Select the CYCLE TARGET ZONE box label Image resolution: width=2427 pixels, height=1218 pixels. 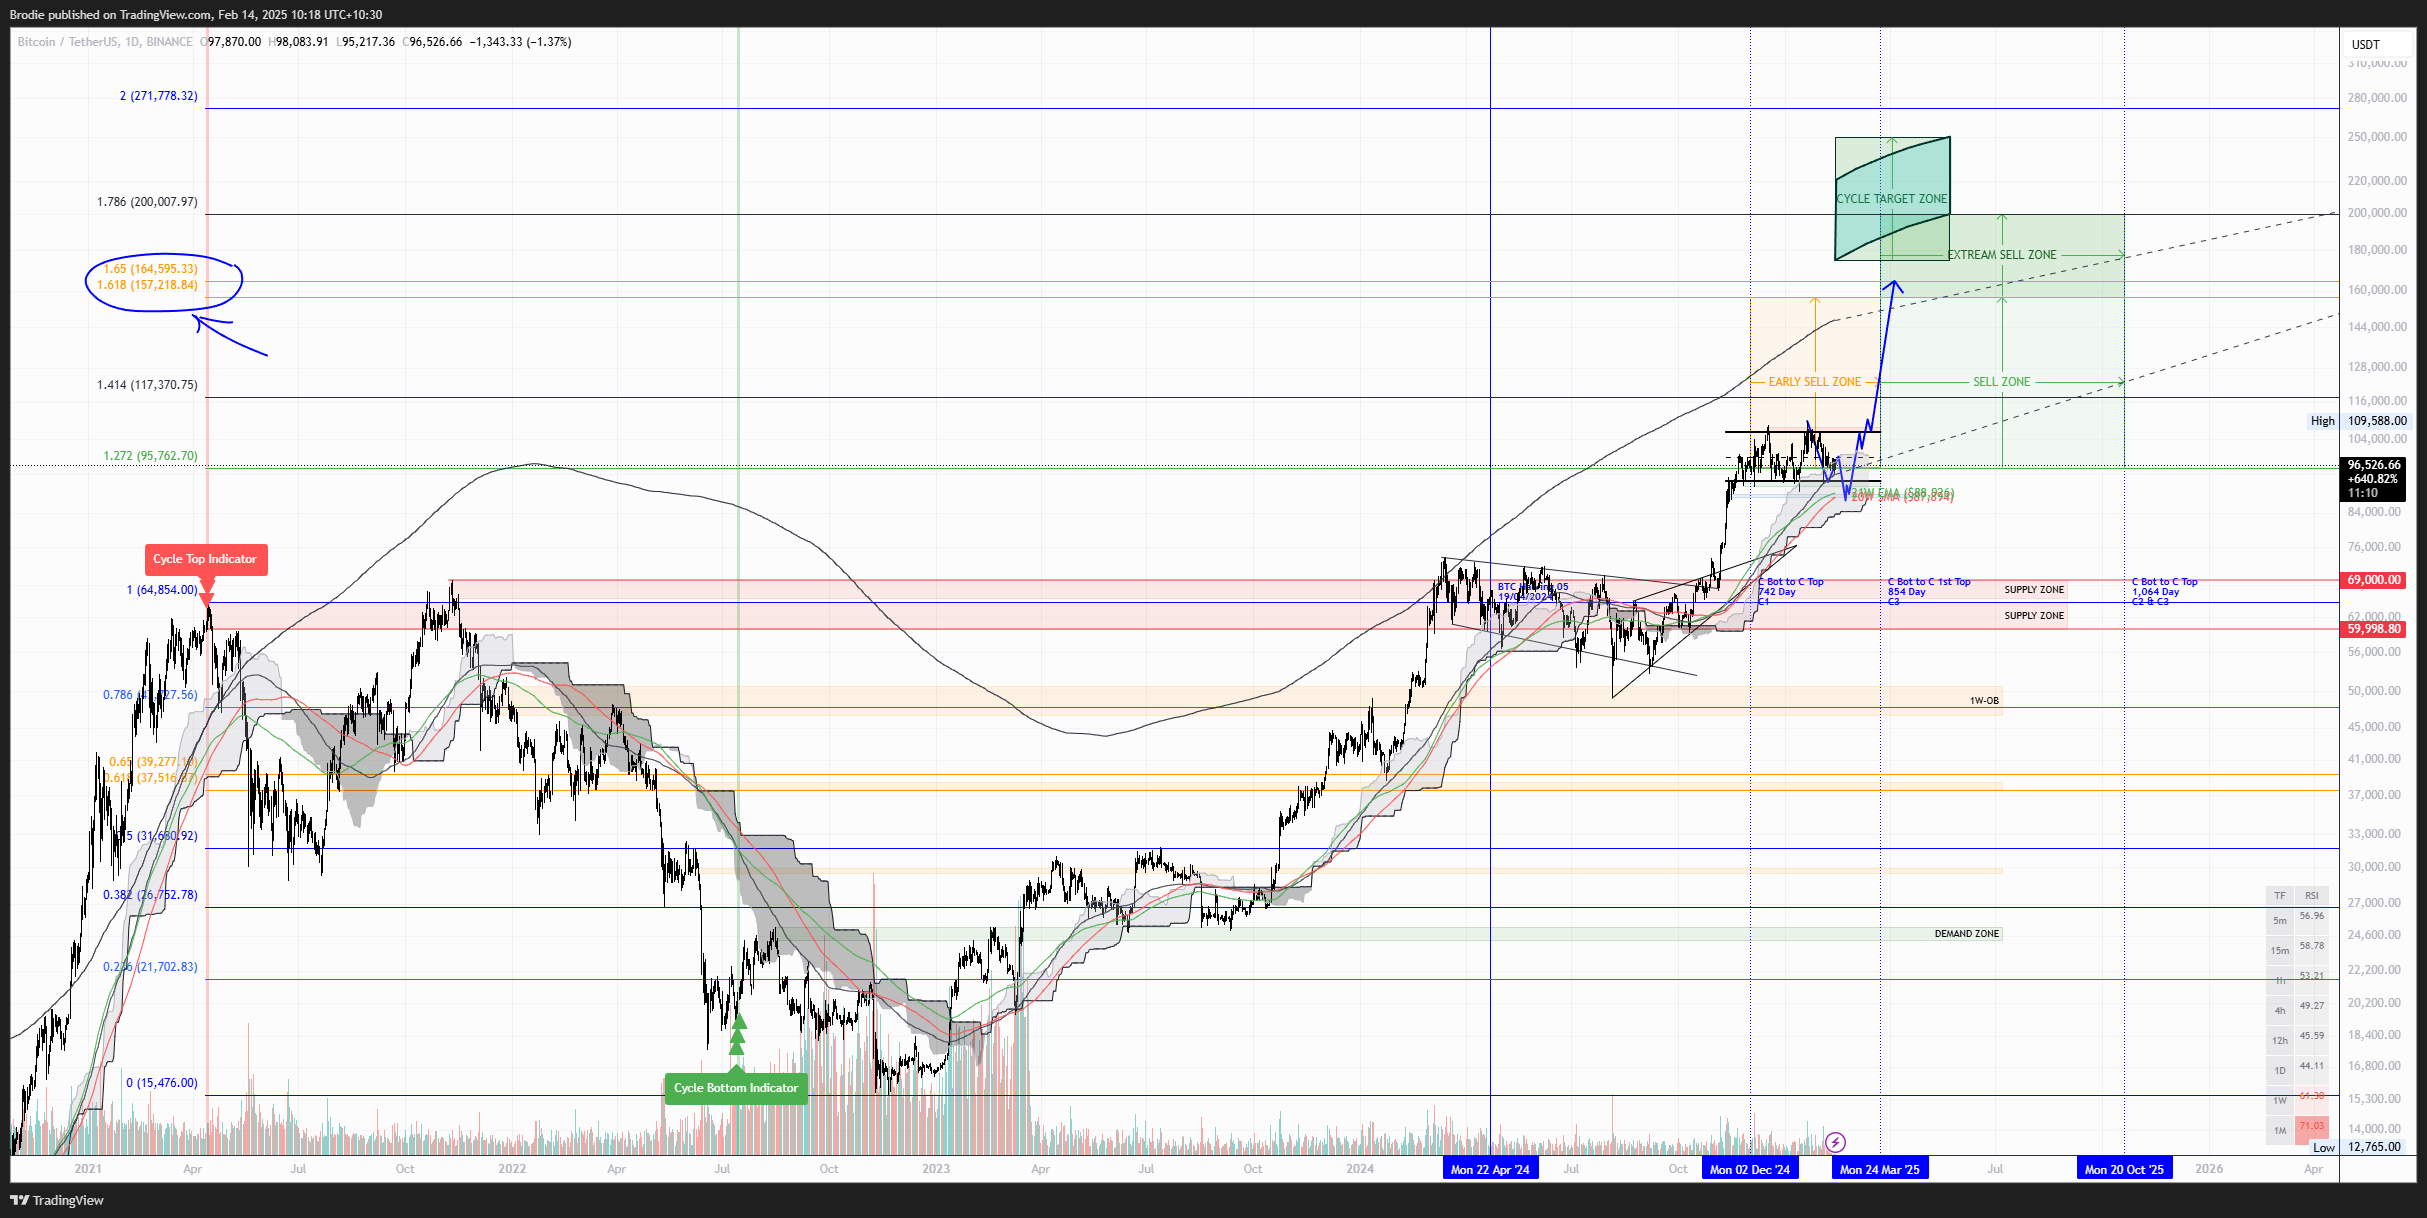click(x=1892, y=199)
